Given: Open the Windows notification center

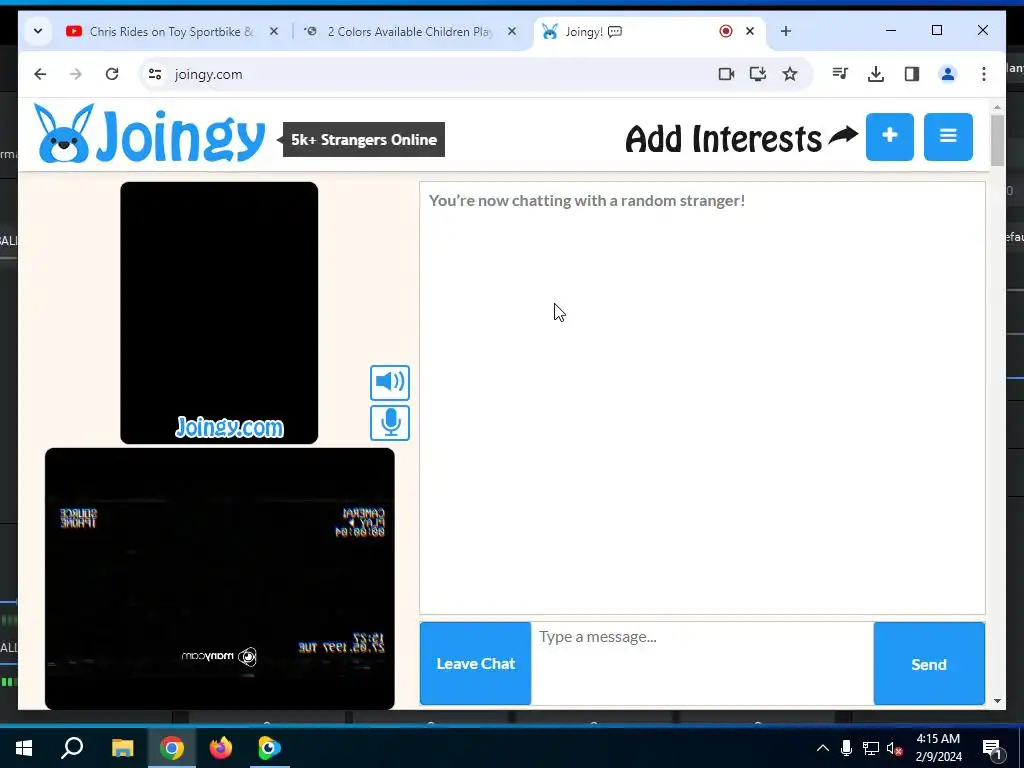Looking at the screenshot, I should pos(991,748).
